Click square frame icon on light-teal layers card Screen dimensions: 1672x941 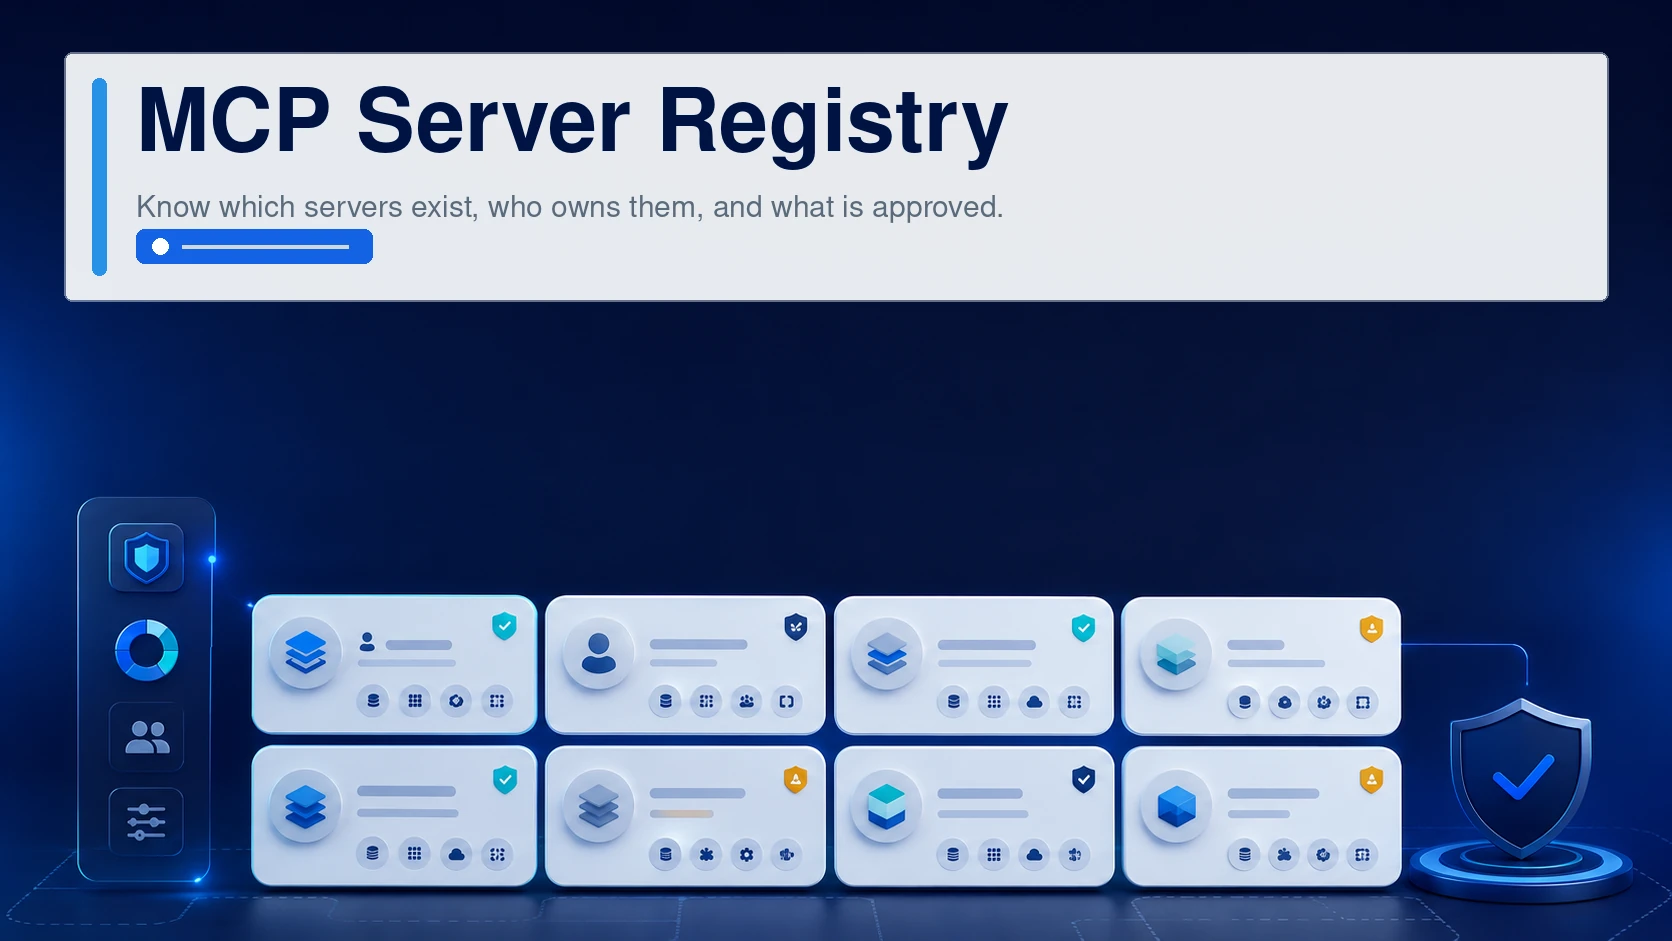pyautogui.click(x=1362, y=702)
